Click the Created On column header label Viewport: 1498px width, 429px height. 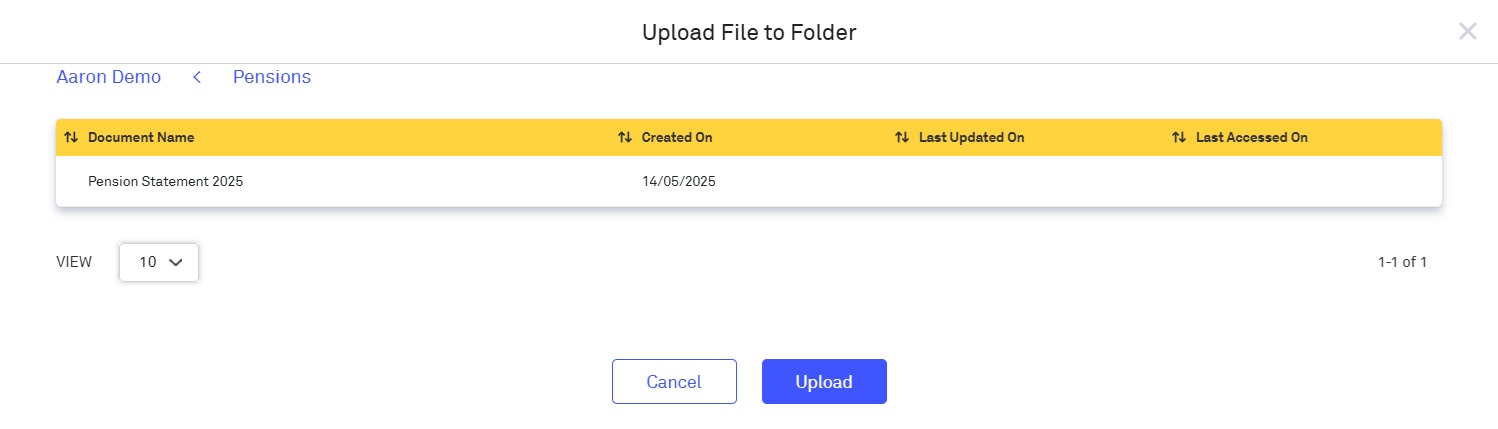pos(677,137)
